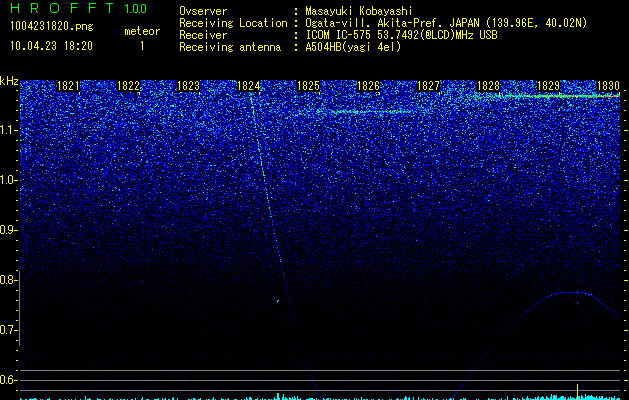
Task: Click the 1823 time marker
Action: tap(189, 86)
